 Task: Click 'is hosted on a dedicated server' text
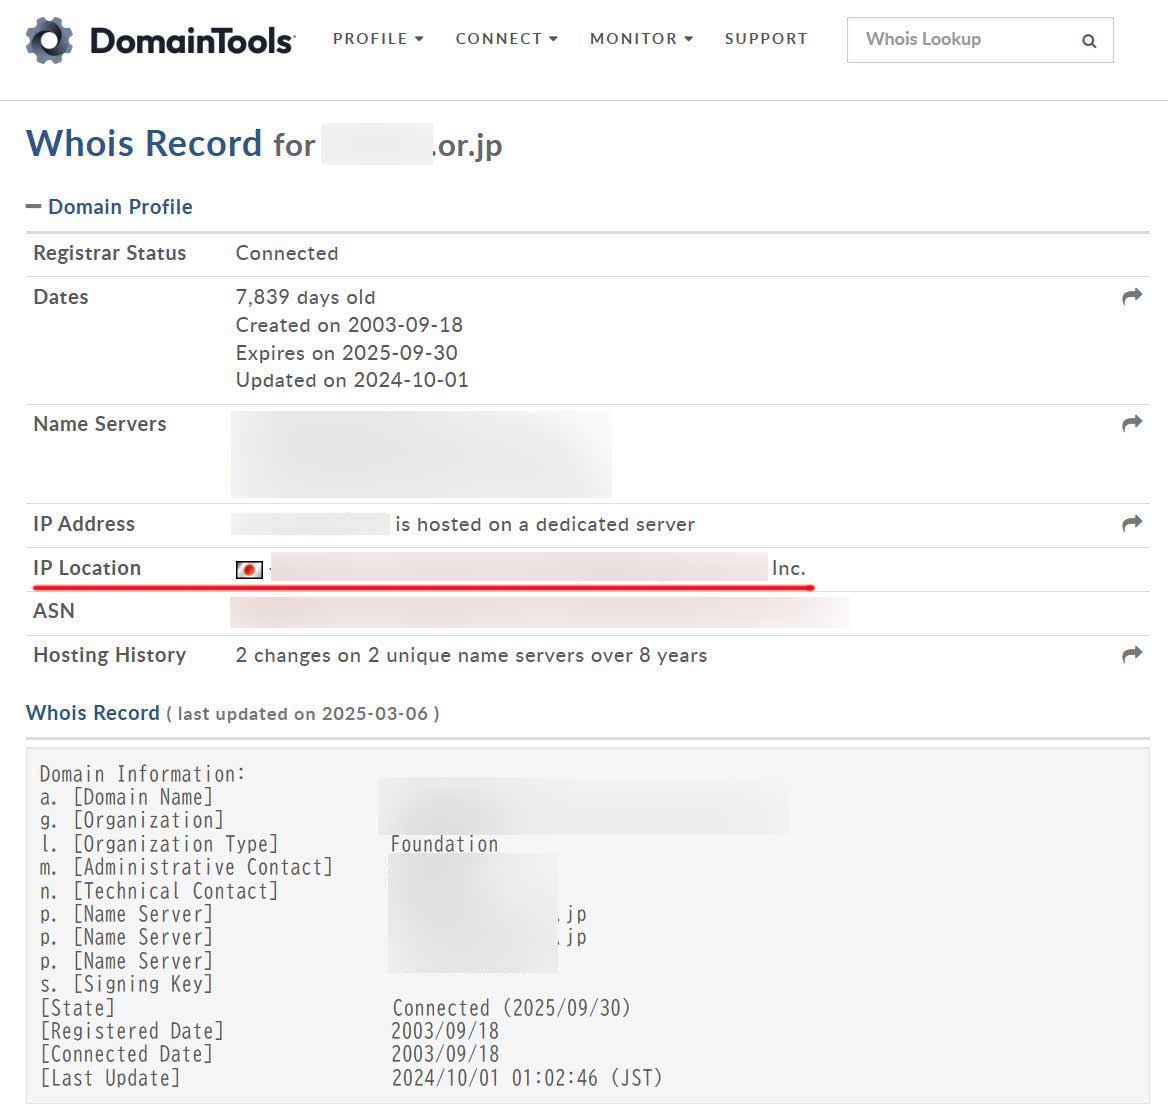point(545,524)
